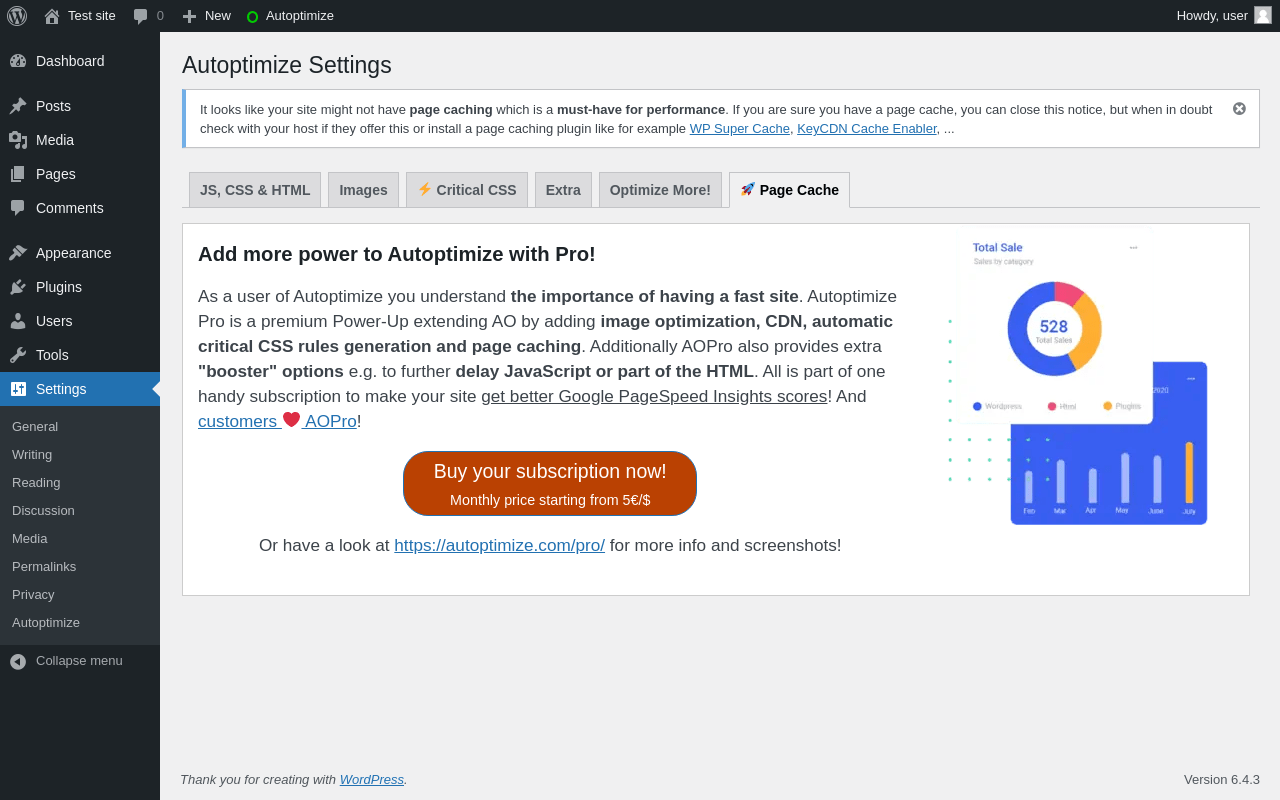Click the user avatar in admin bar
Screen dimensions: 1280x800
[x=1263, y=16]
